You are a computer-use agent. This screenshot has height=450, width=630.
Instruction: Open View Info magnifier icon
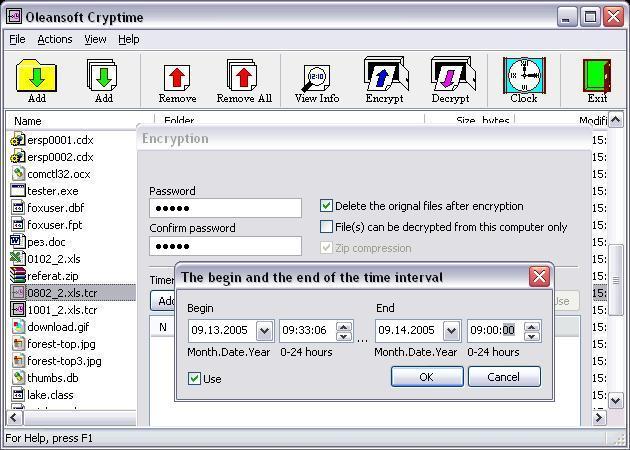click(x=316, y=78)
